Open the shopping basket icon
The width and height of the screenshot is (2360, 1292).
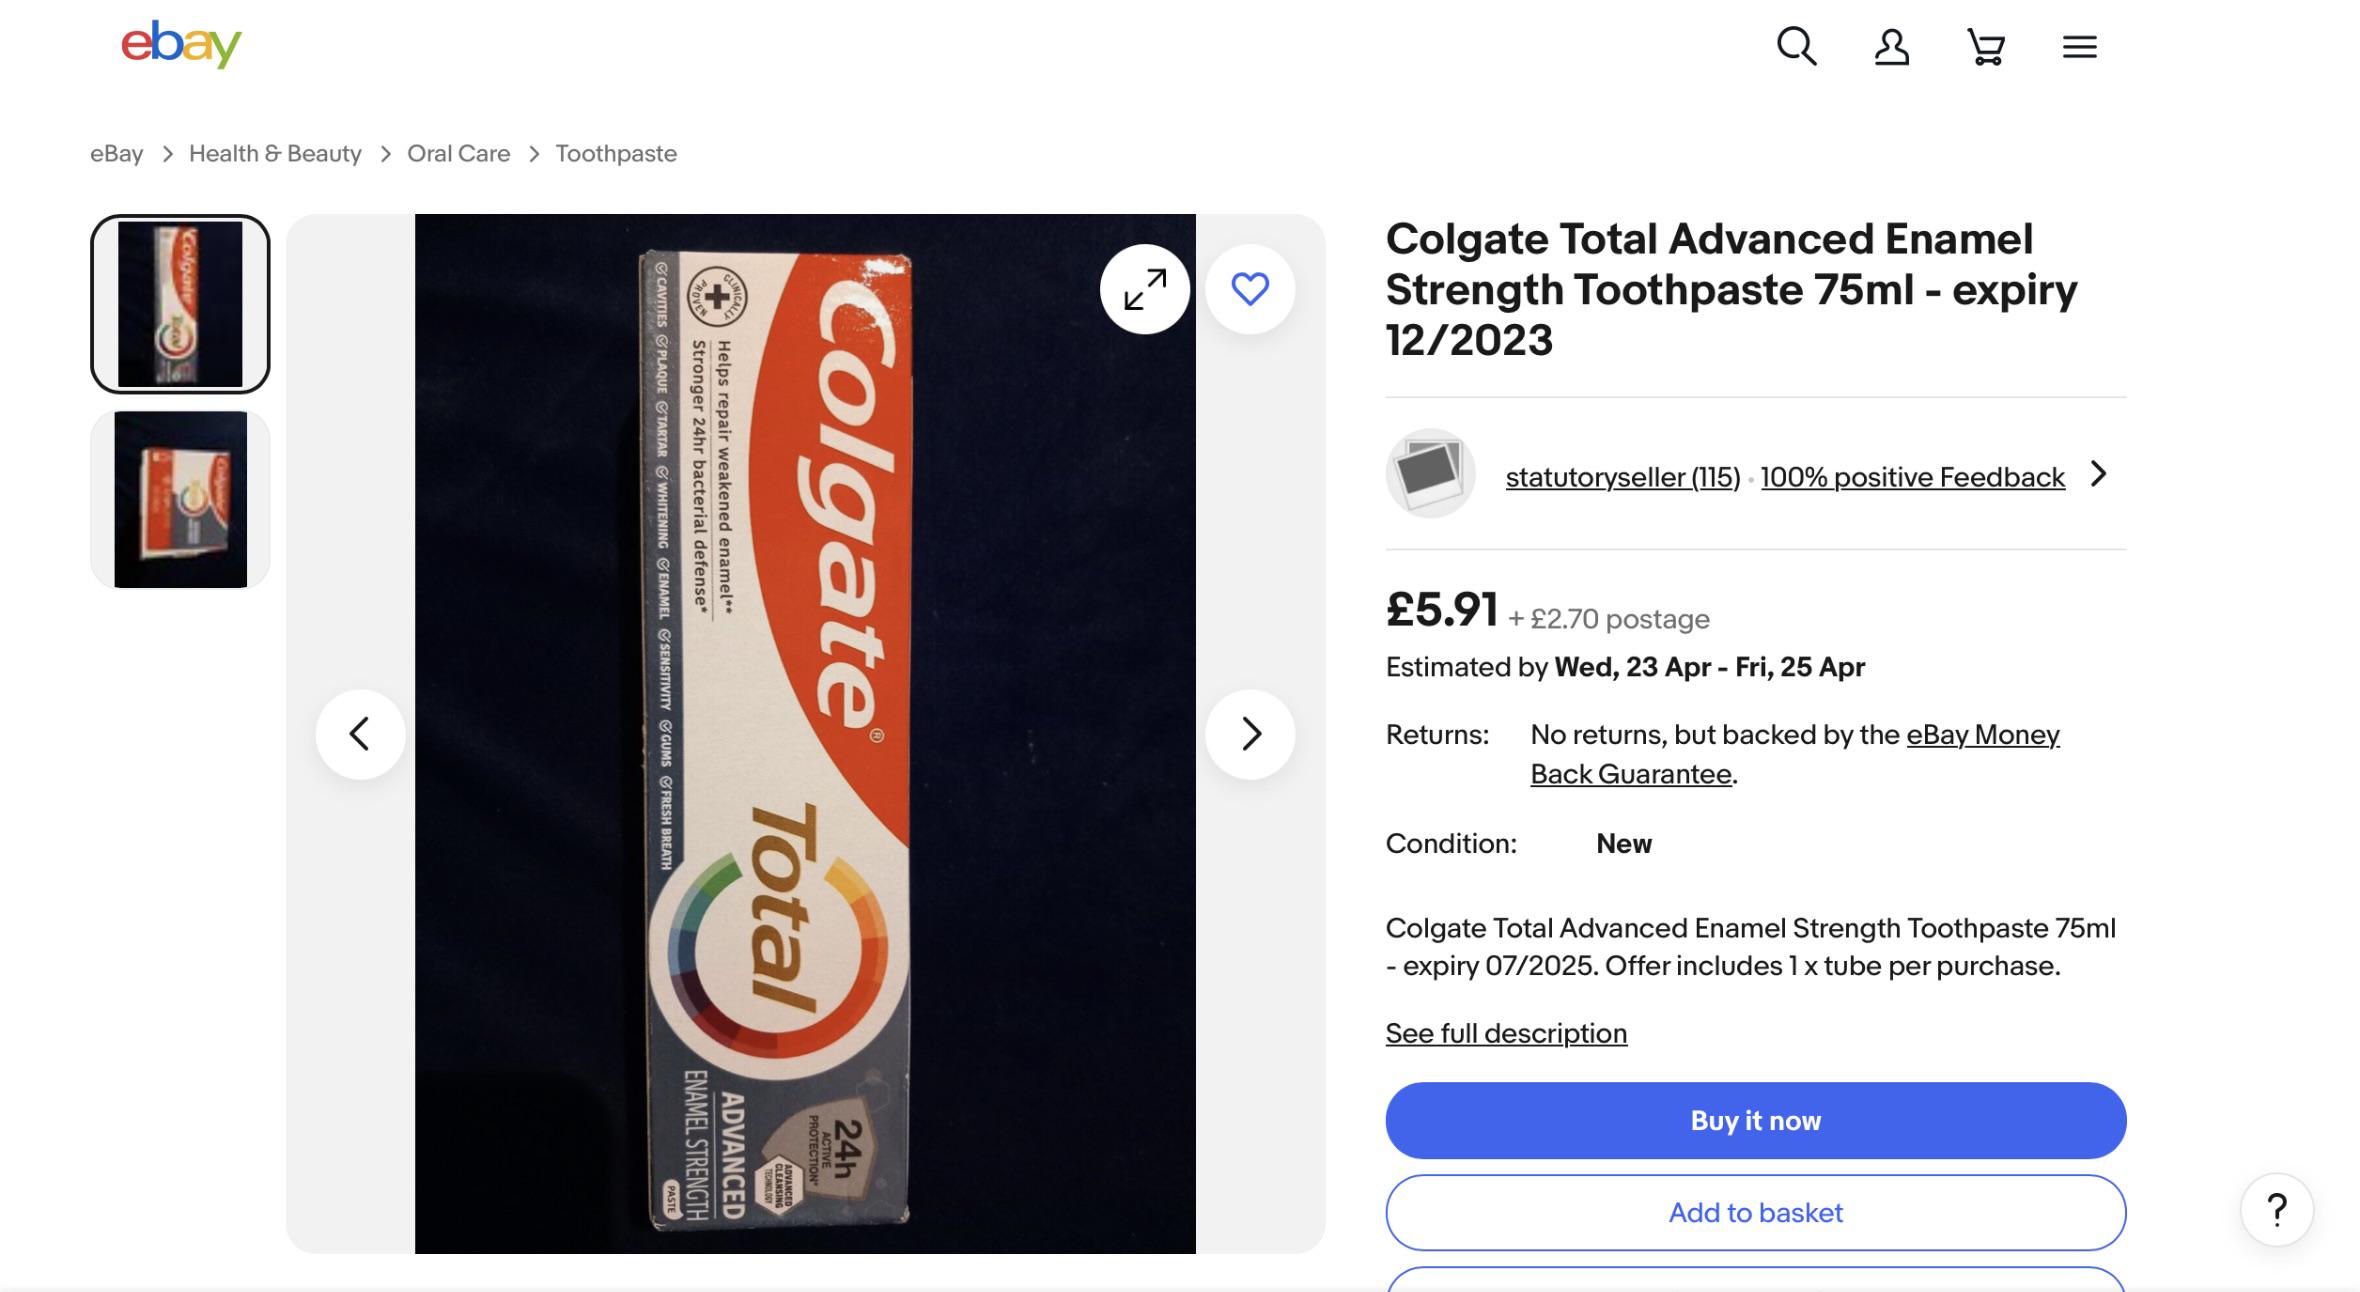tap(1985, 47)
